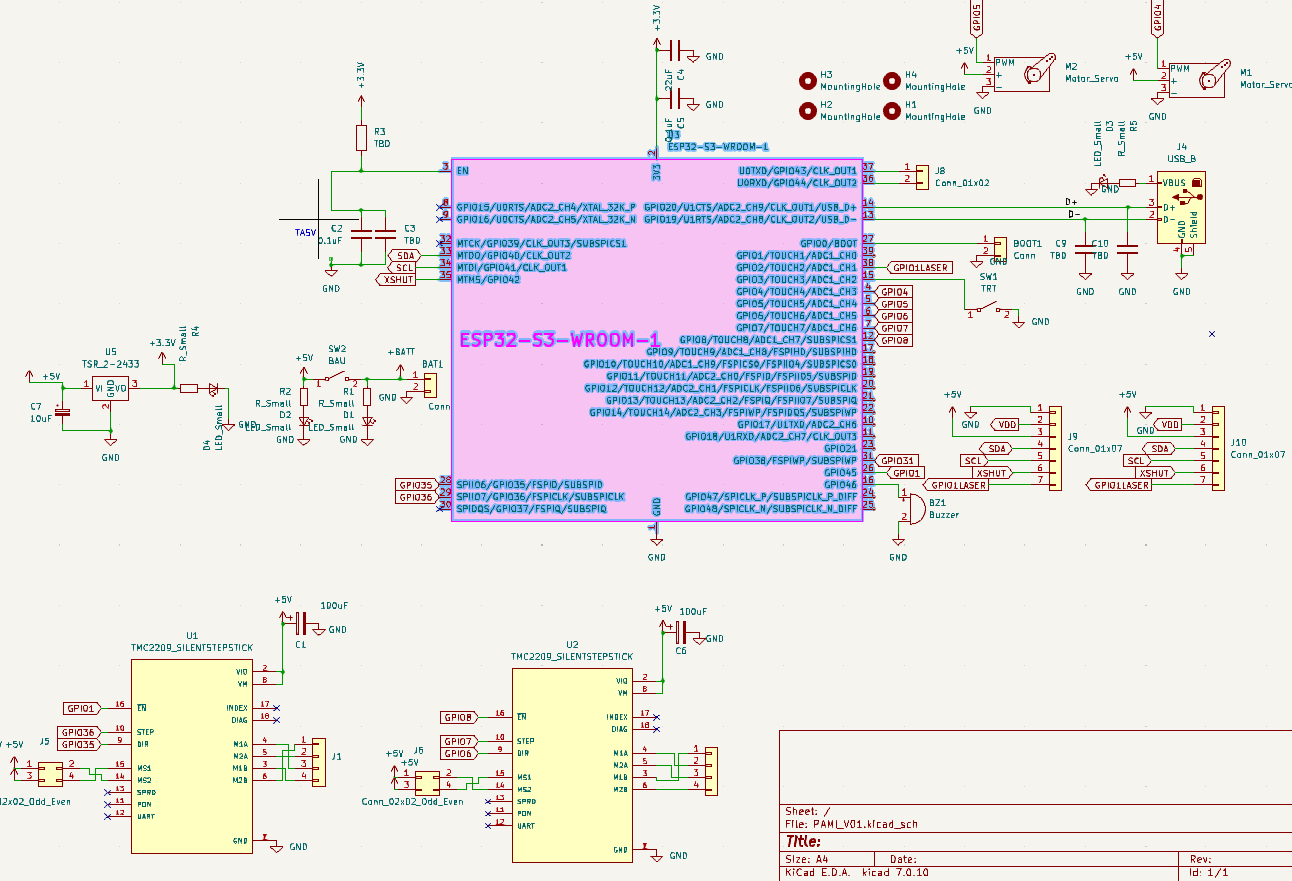Viewport: 1292px width, 881px height.
Task: Select the J10 Conn_01x07 connector symbol
Action: 1217,447
